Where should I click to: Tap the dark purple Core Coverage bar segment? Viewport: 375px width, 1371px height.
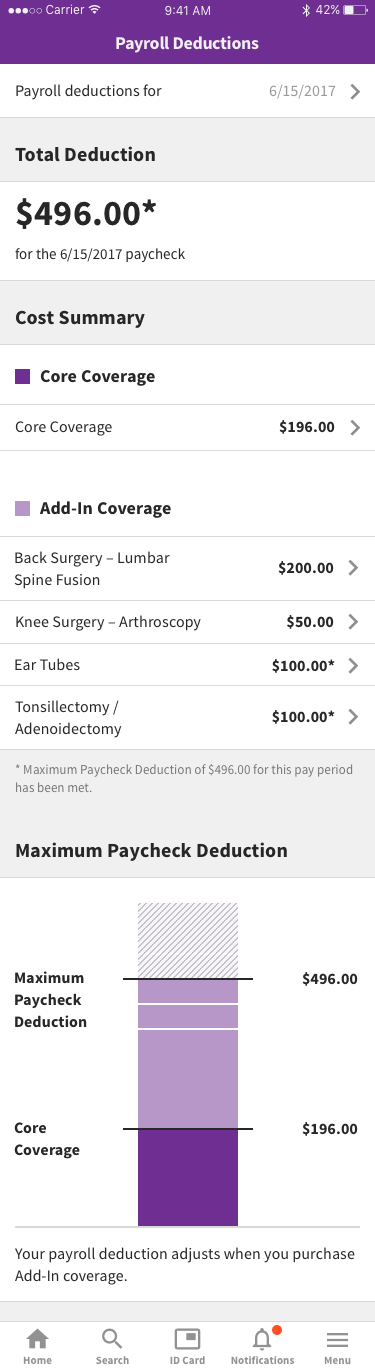tap(188, 1177)
